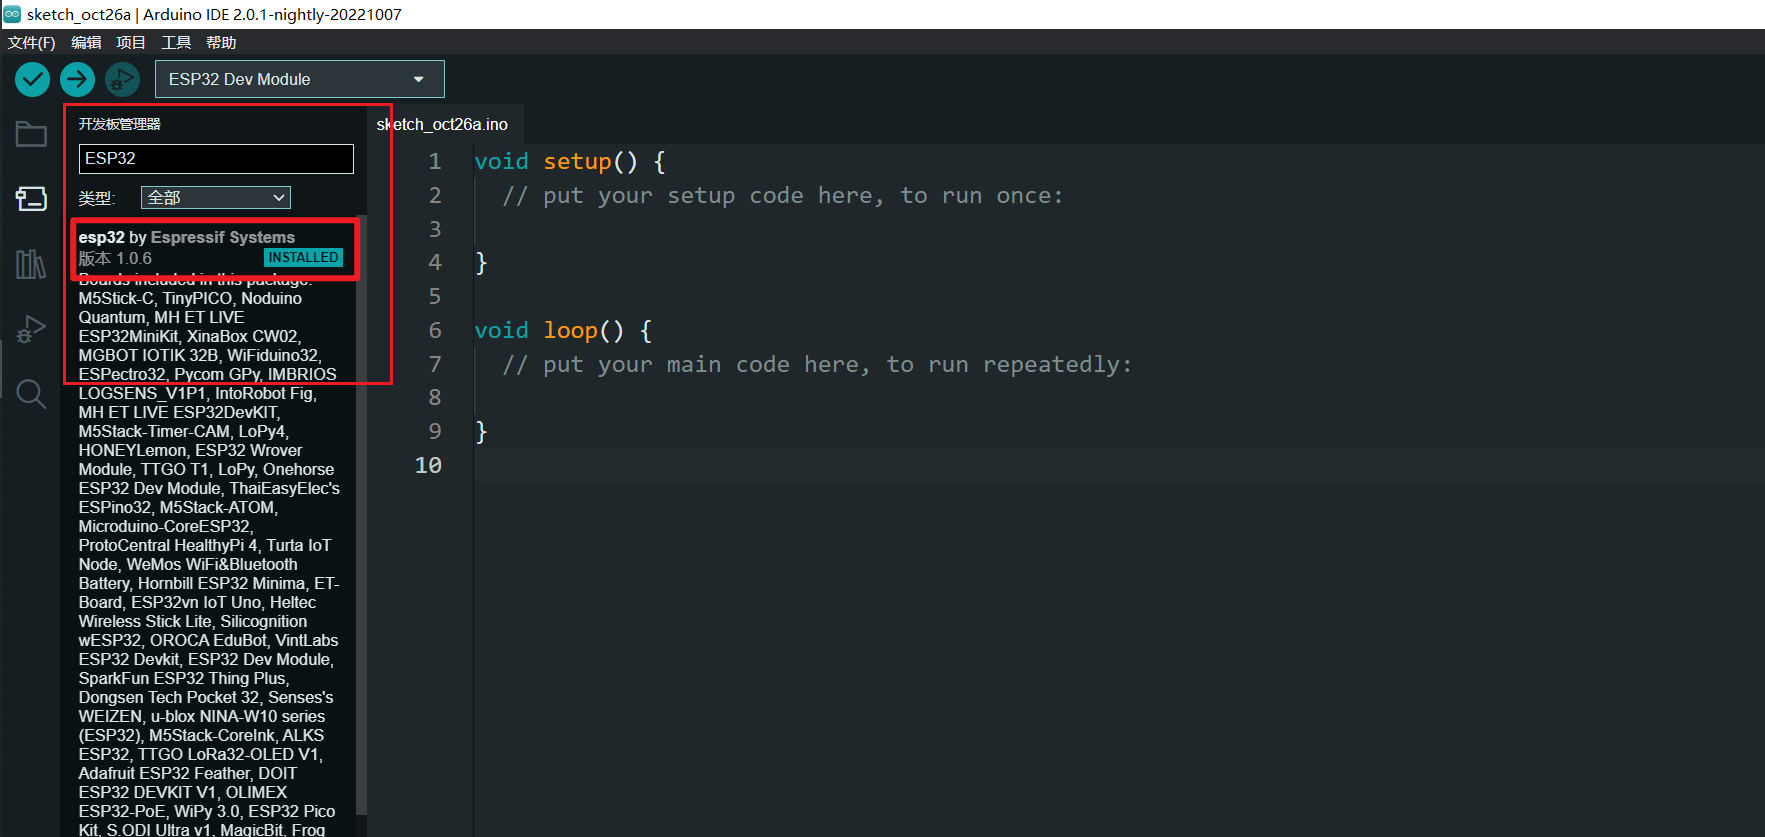Viewport: 1765px width, 837px height.
Task: Click the closing brace on line 9
Action: point(481,432)
